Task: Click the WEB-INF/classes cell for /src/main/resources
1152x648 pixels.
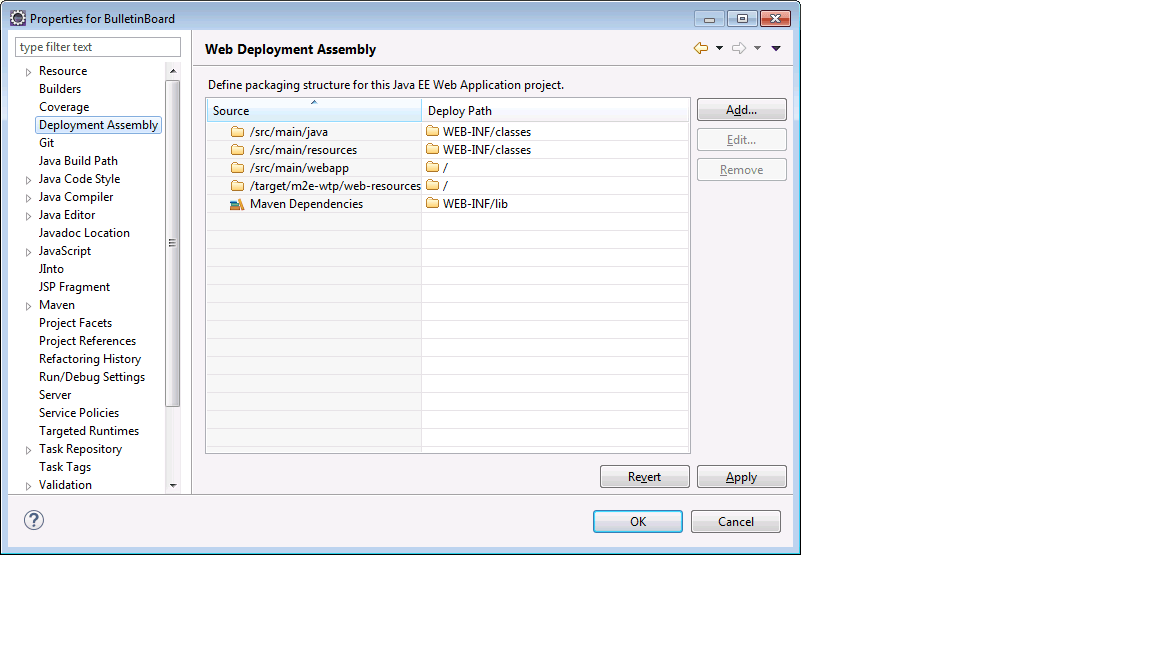Action: point(555,150)
